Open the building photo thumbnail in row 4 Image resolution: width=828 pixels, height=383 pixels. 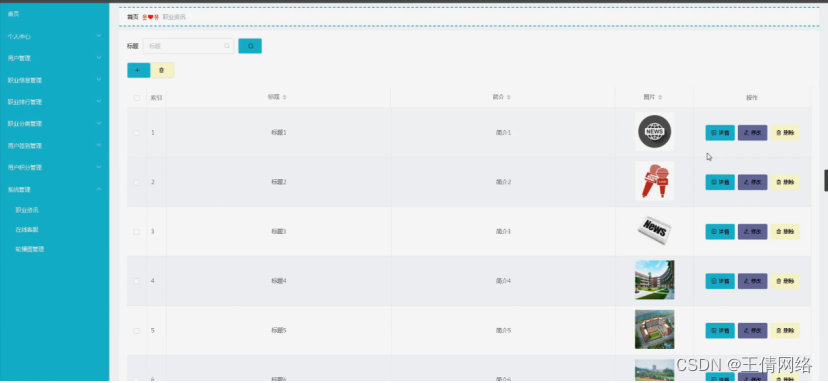point(654,280)
